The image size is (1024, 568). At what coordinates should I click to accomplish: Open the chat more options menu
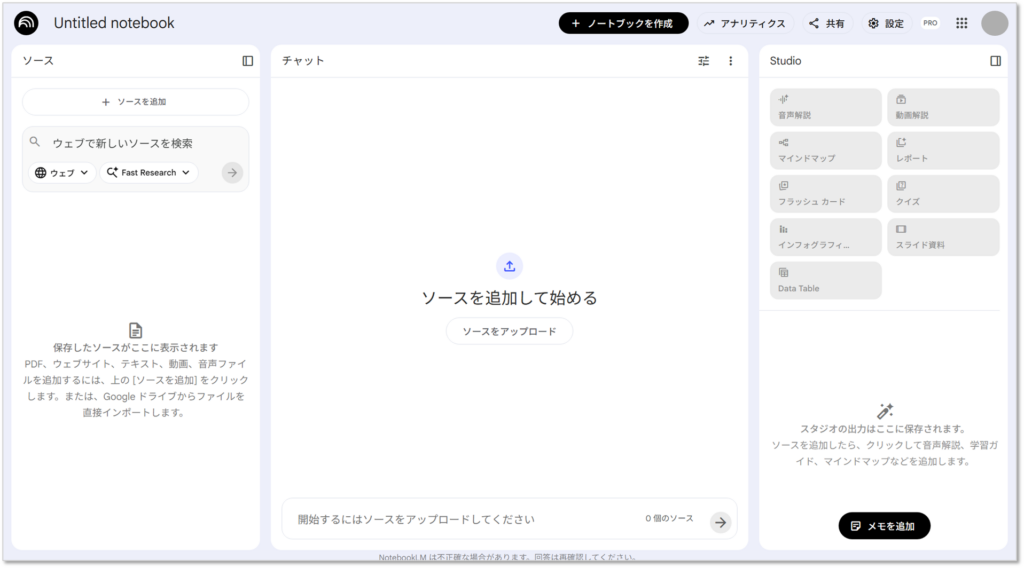click(x=730, y=61)
